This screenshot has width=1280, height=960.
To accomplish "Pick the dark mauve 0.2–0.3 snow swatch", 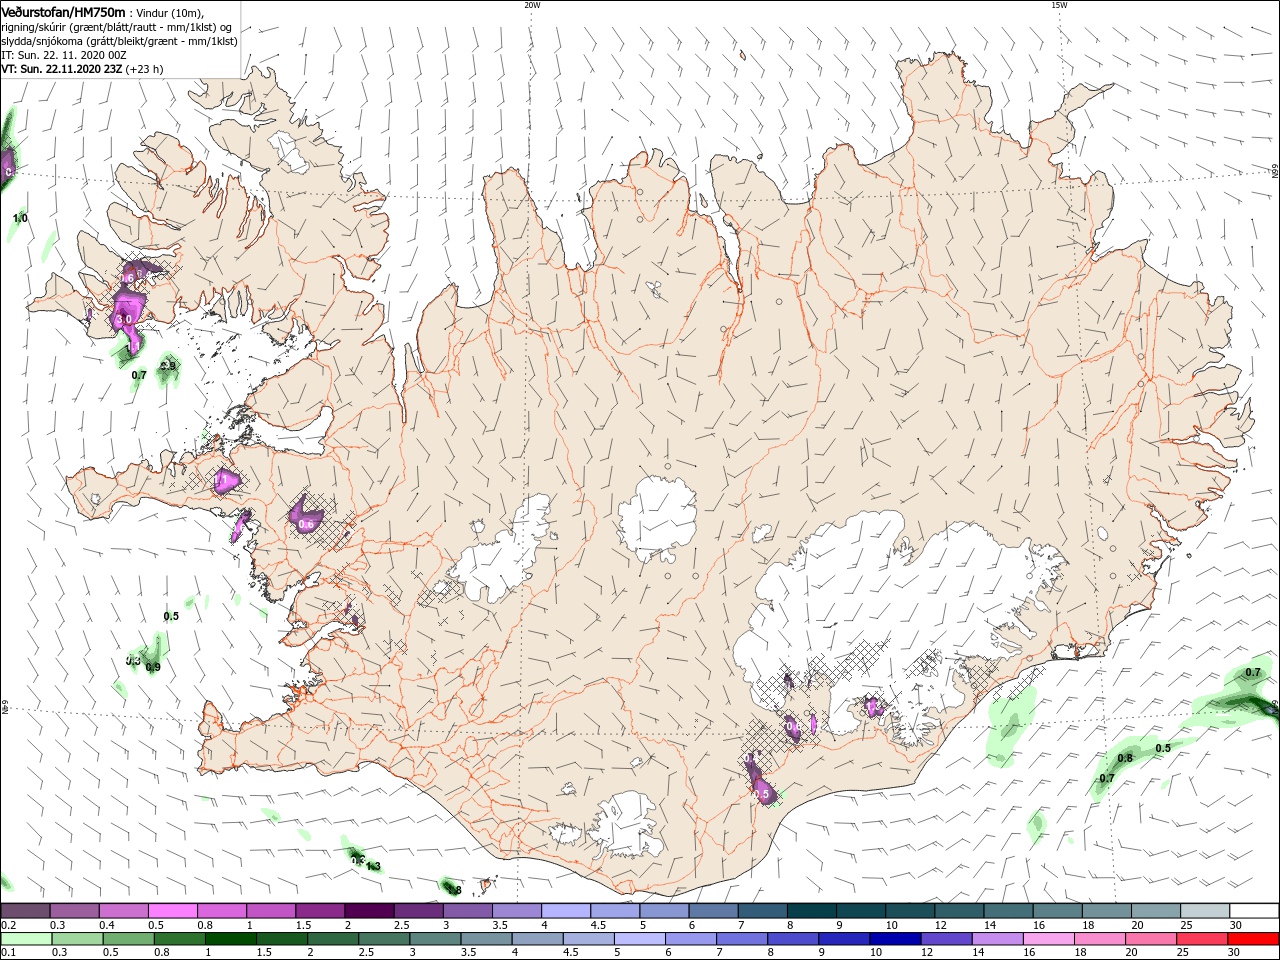I will (x=26, y=911).
